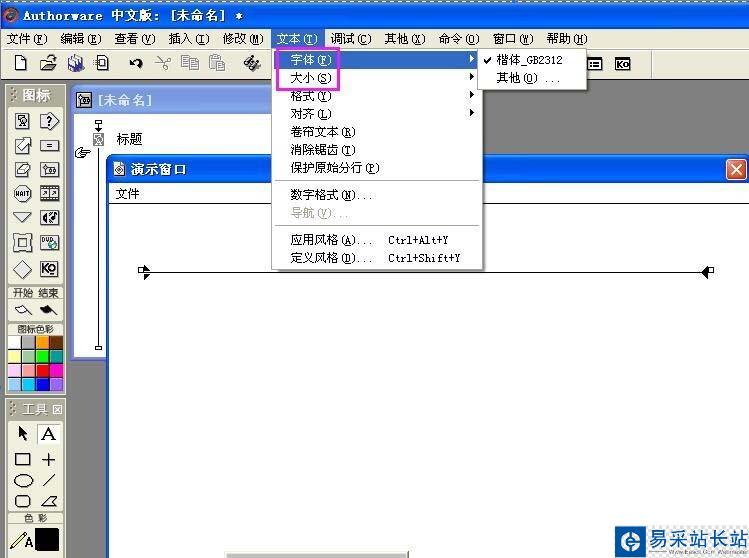749x558 pixels.
Task: Click the New file toolbar icon
Action: (x=21, y=63)
